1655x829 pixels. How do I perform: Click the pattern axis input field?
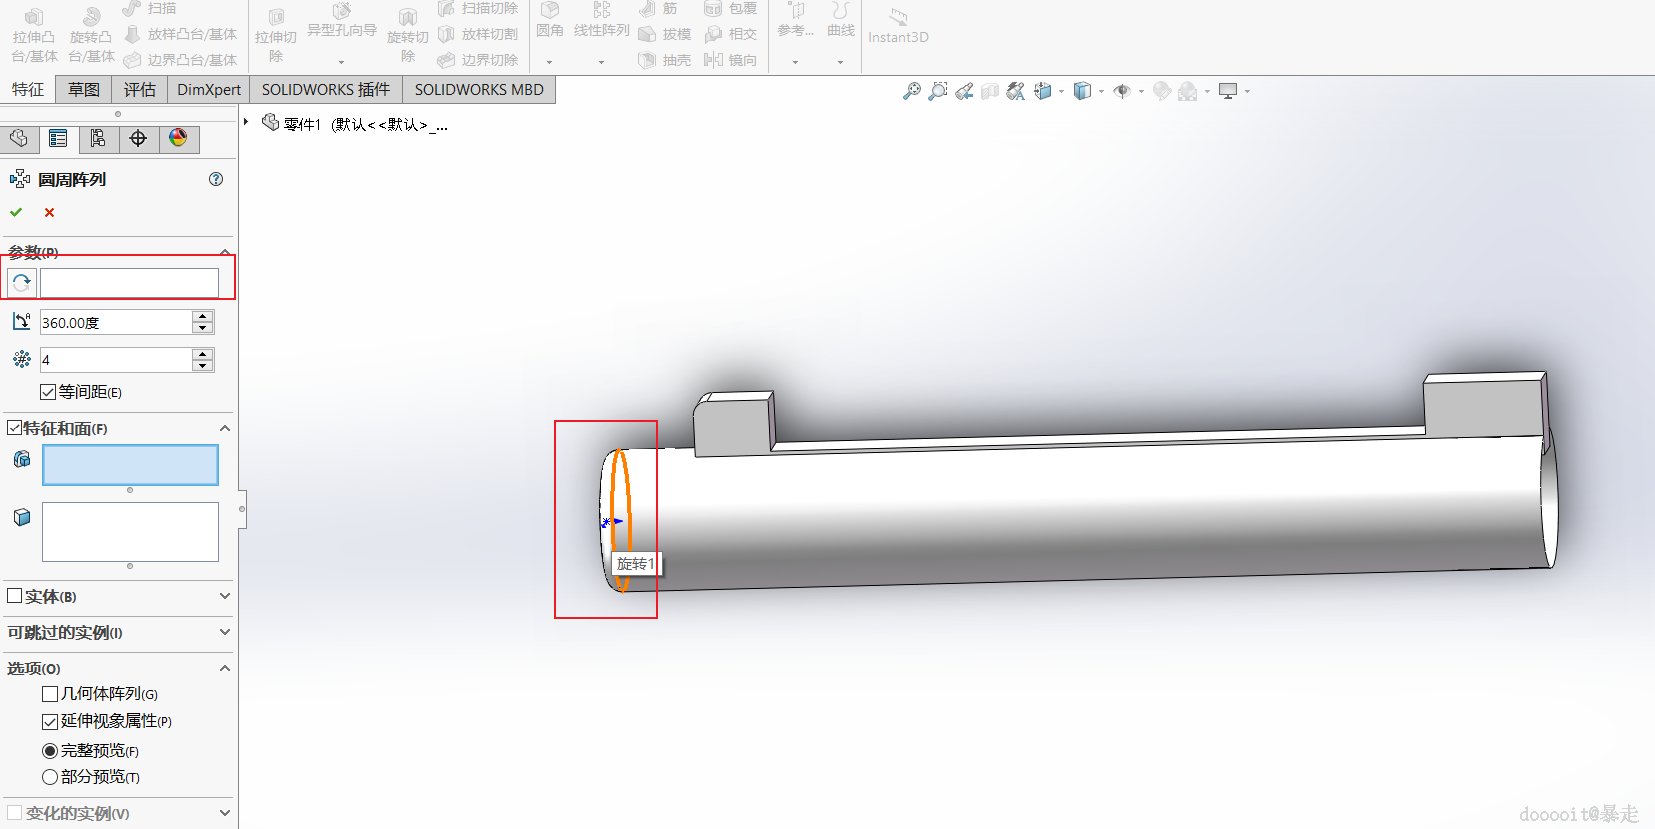point(129,283)
